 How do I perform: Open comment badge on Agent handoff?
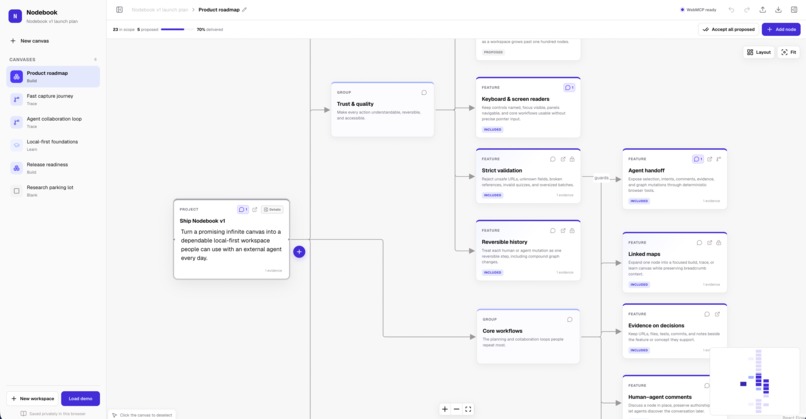[698, 159]
